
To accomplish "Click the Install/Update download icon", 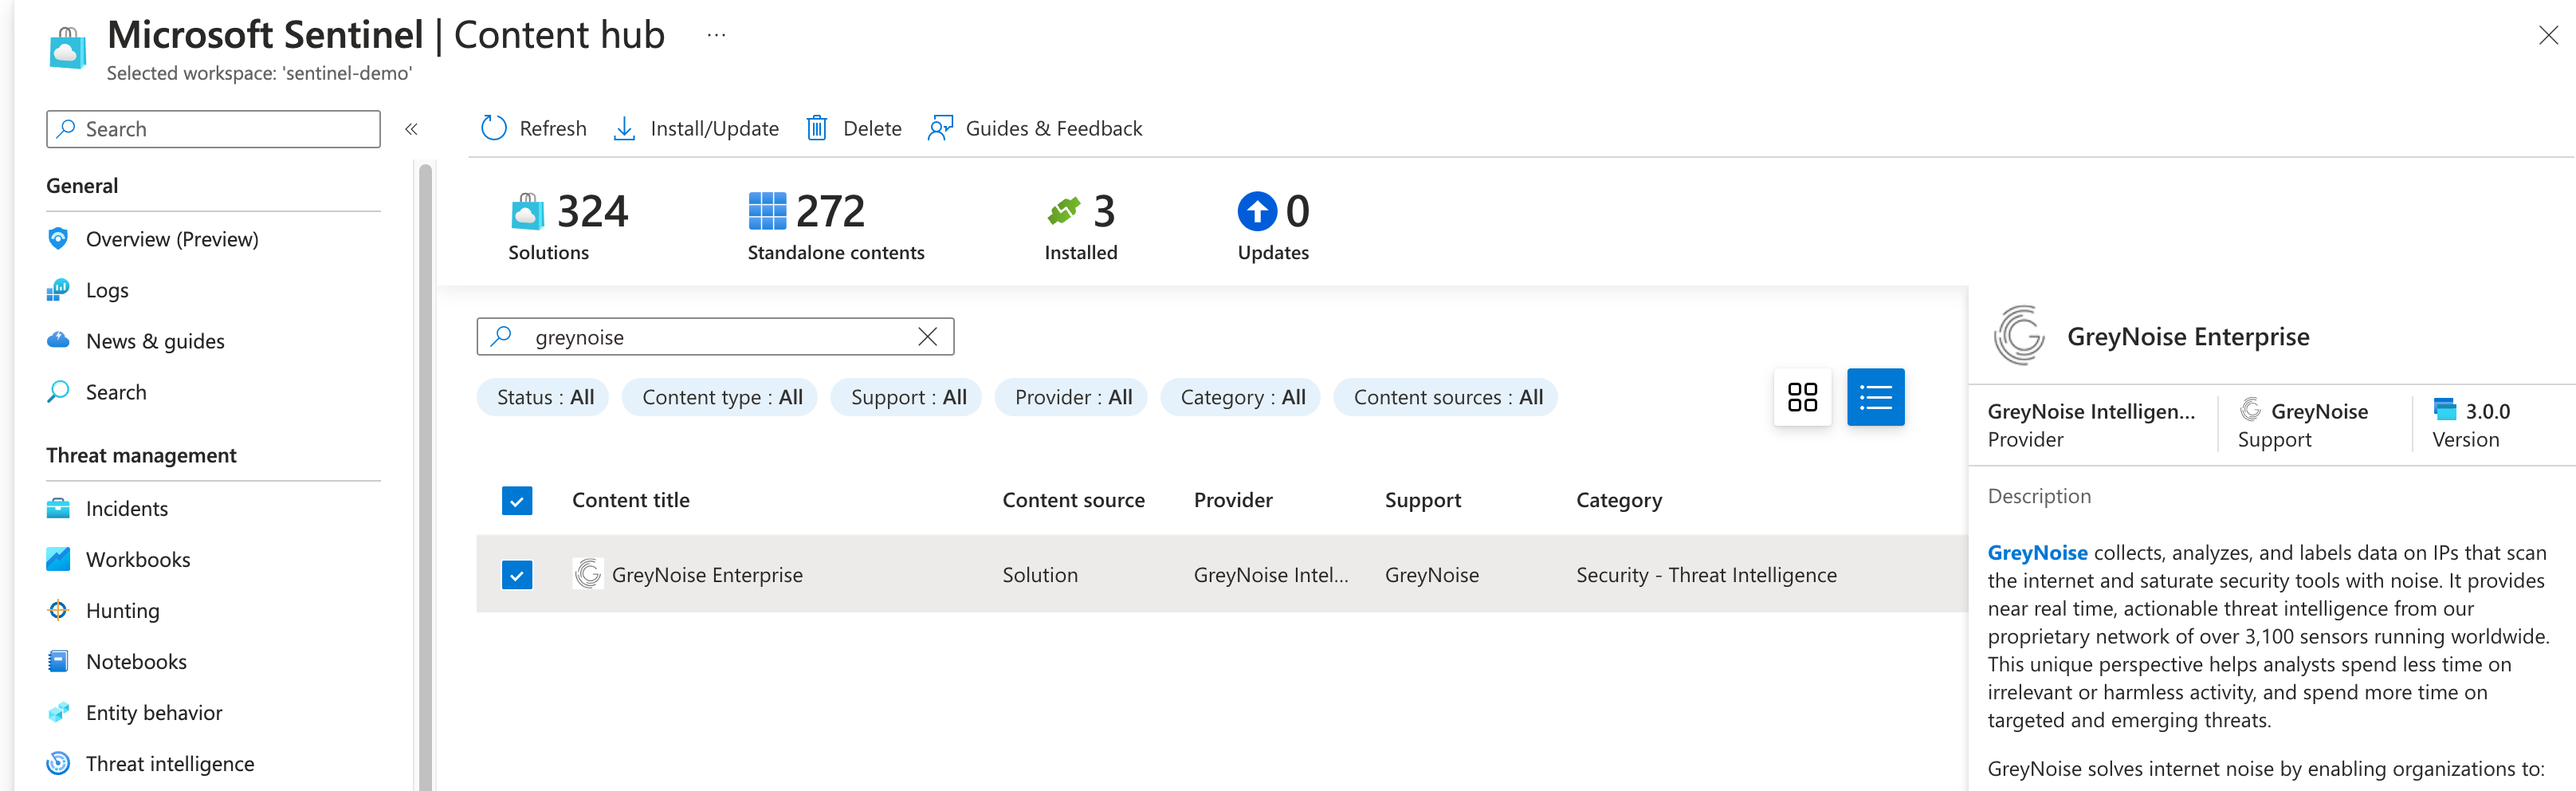I will coord(624,128).
